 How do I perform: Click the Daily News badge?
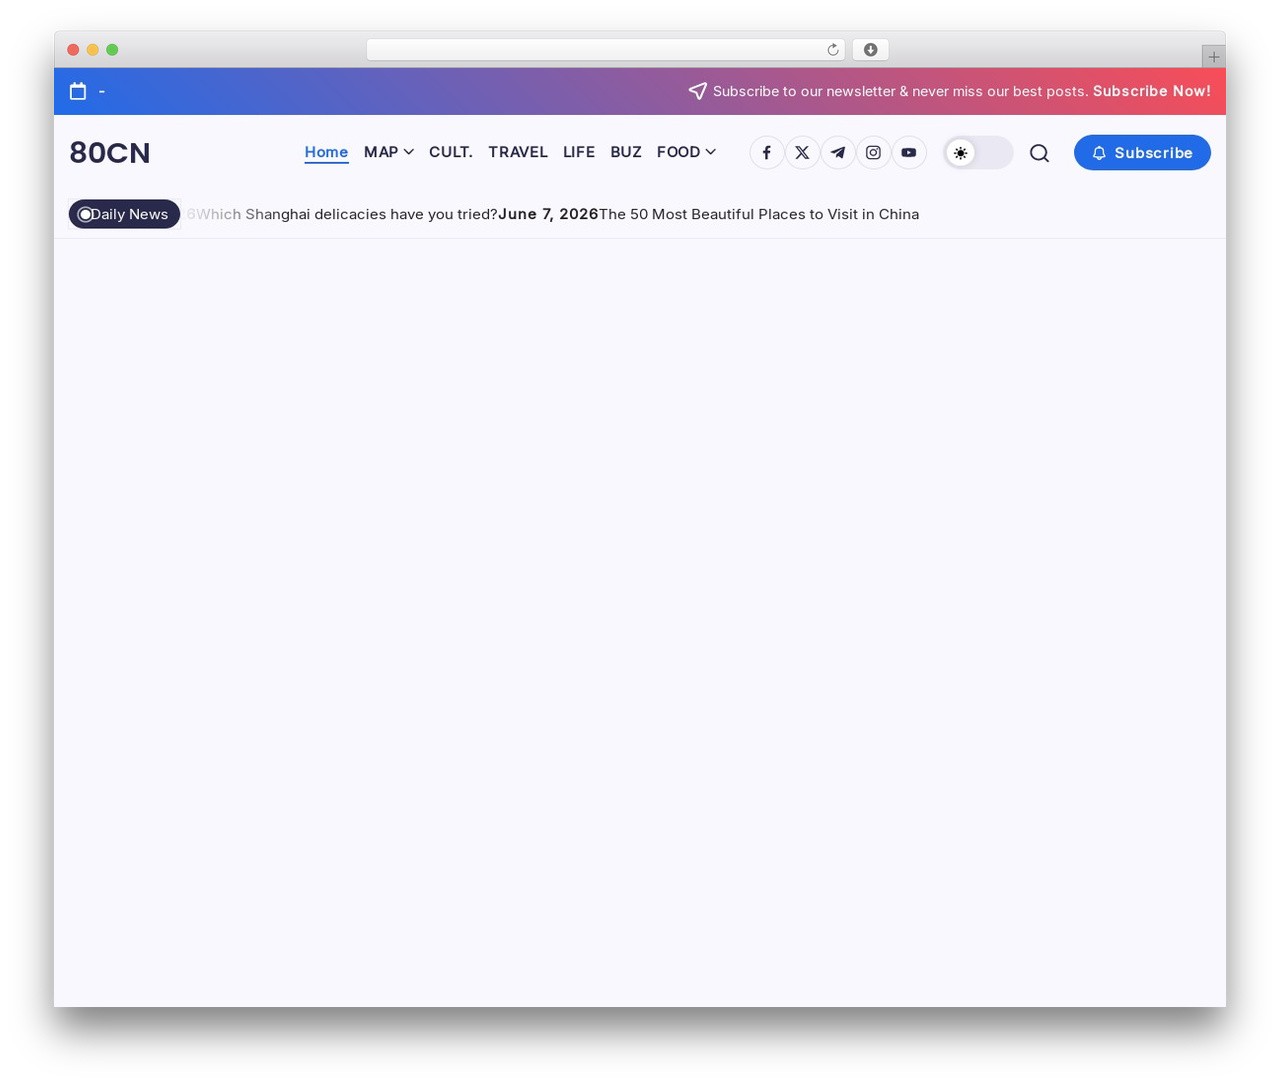[124, 214]
